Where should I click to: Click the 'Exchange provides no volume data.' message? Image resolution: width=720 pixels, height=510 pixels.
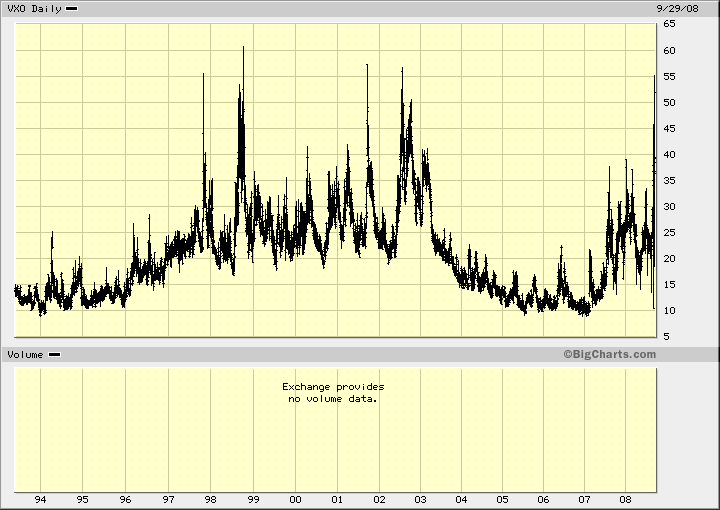coord(333,393)
